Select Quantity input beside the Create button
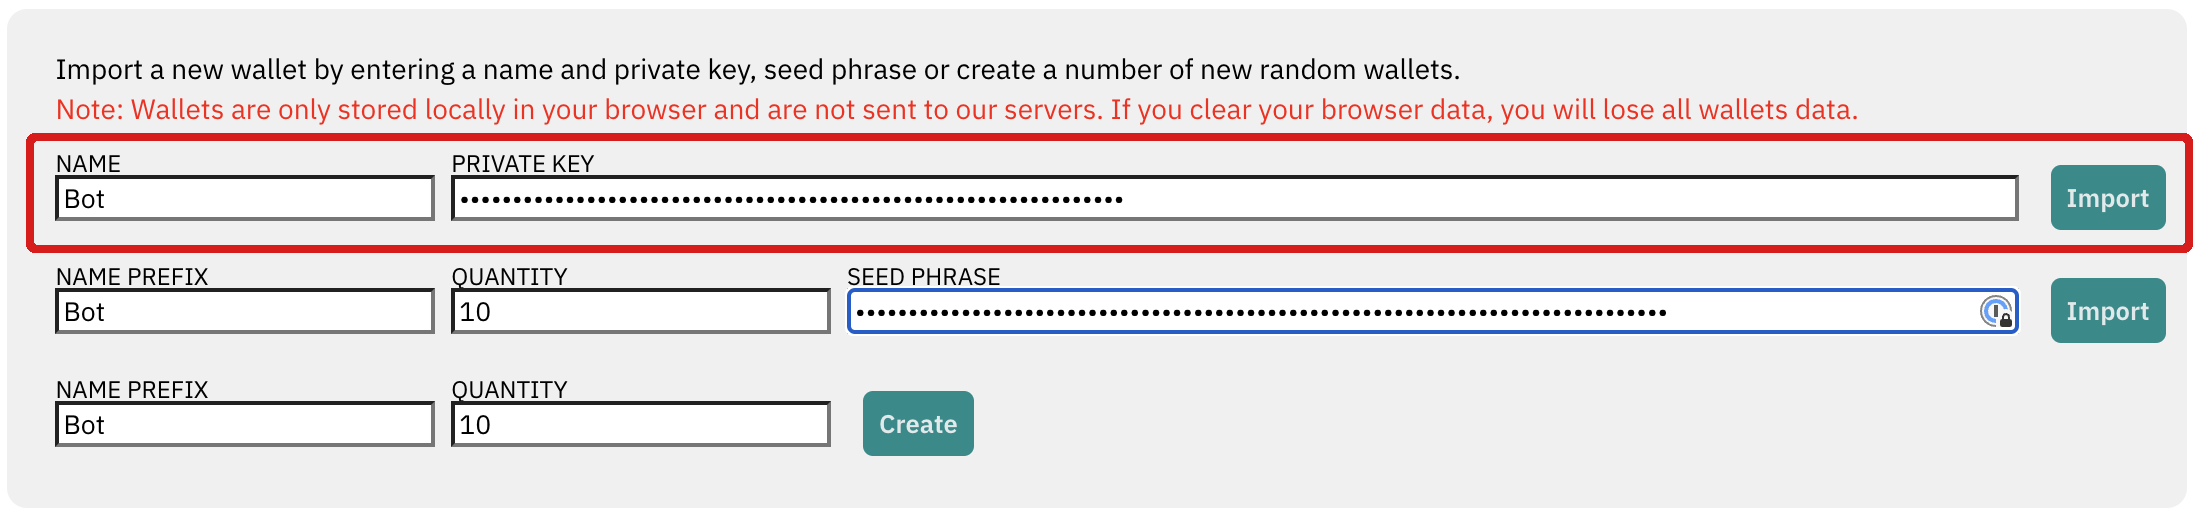This screenshot has height=520, width=2207. tap(640, 425)
